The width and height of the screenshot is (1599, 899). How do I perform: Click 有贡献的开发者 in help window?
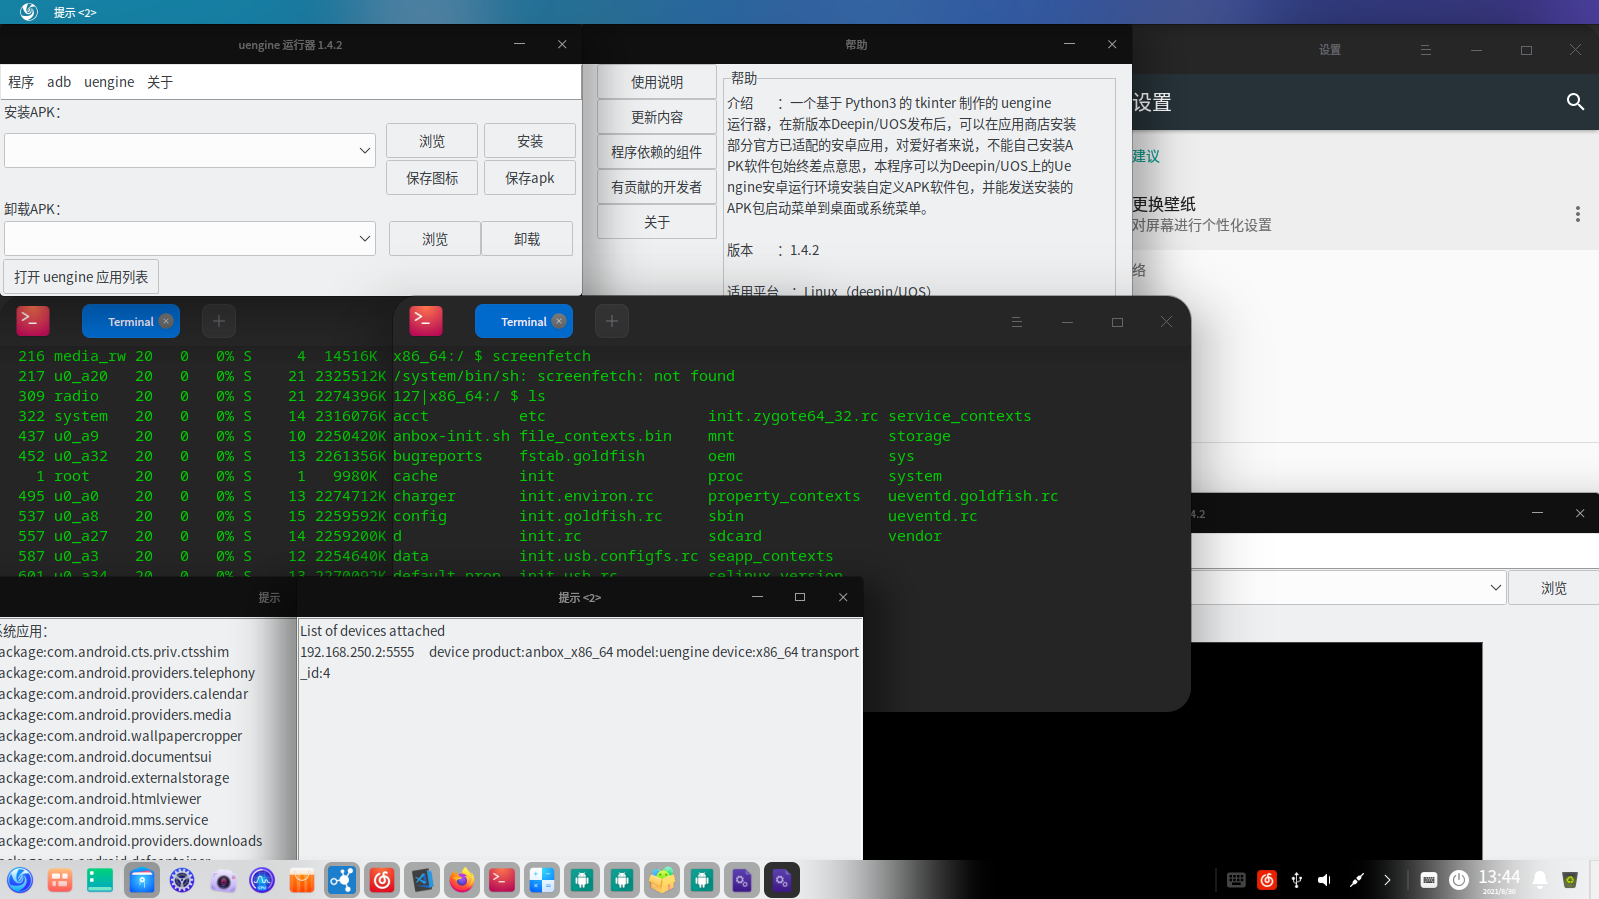coord(657,187)
